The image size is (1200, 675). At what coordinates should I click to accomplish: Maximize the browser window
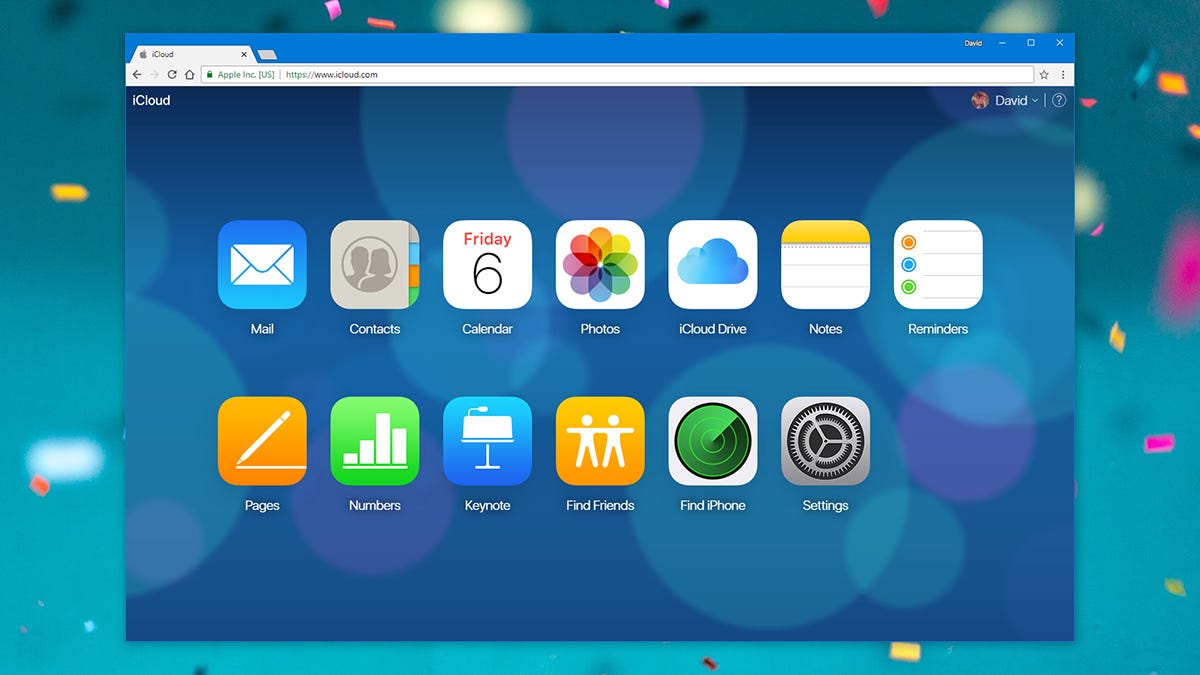(x=1031, y=43)
